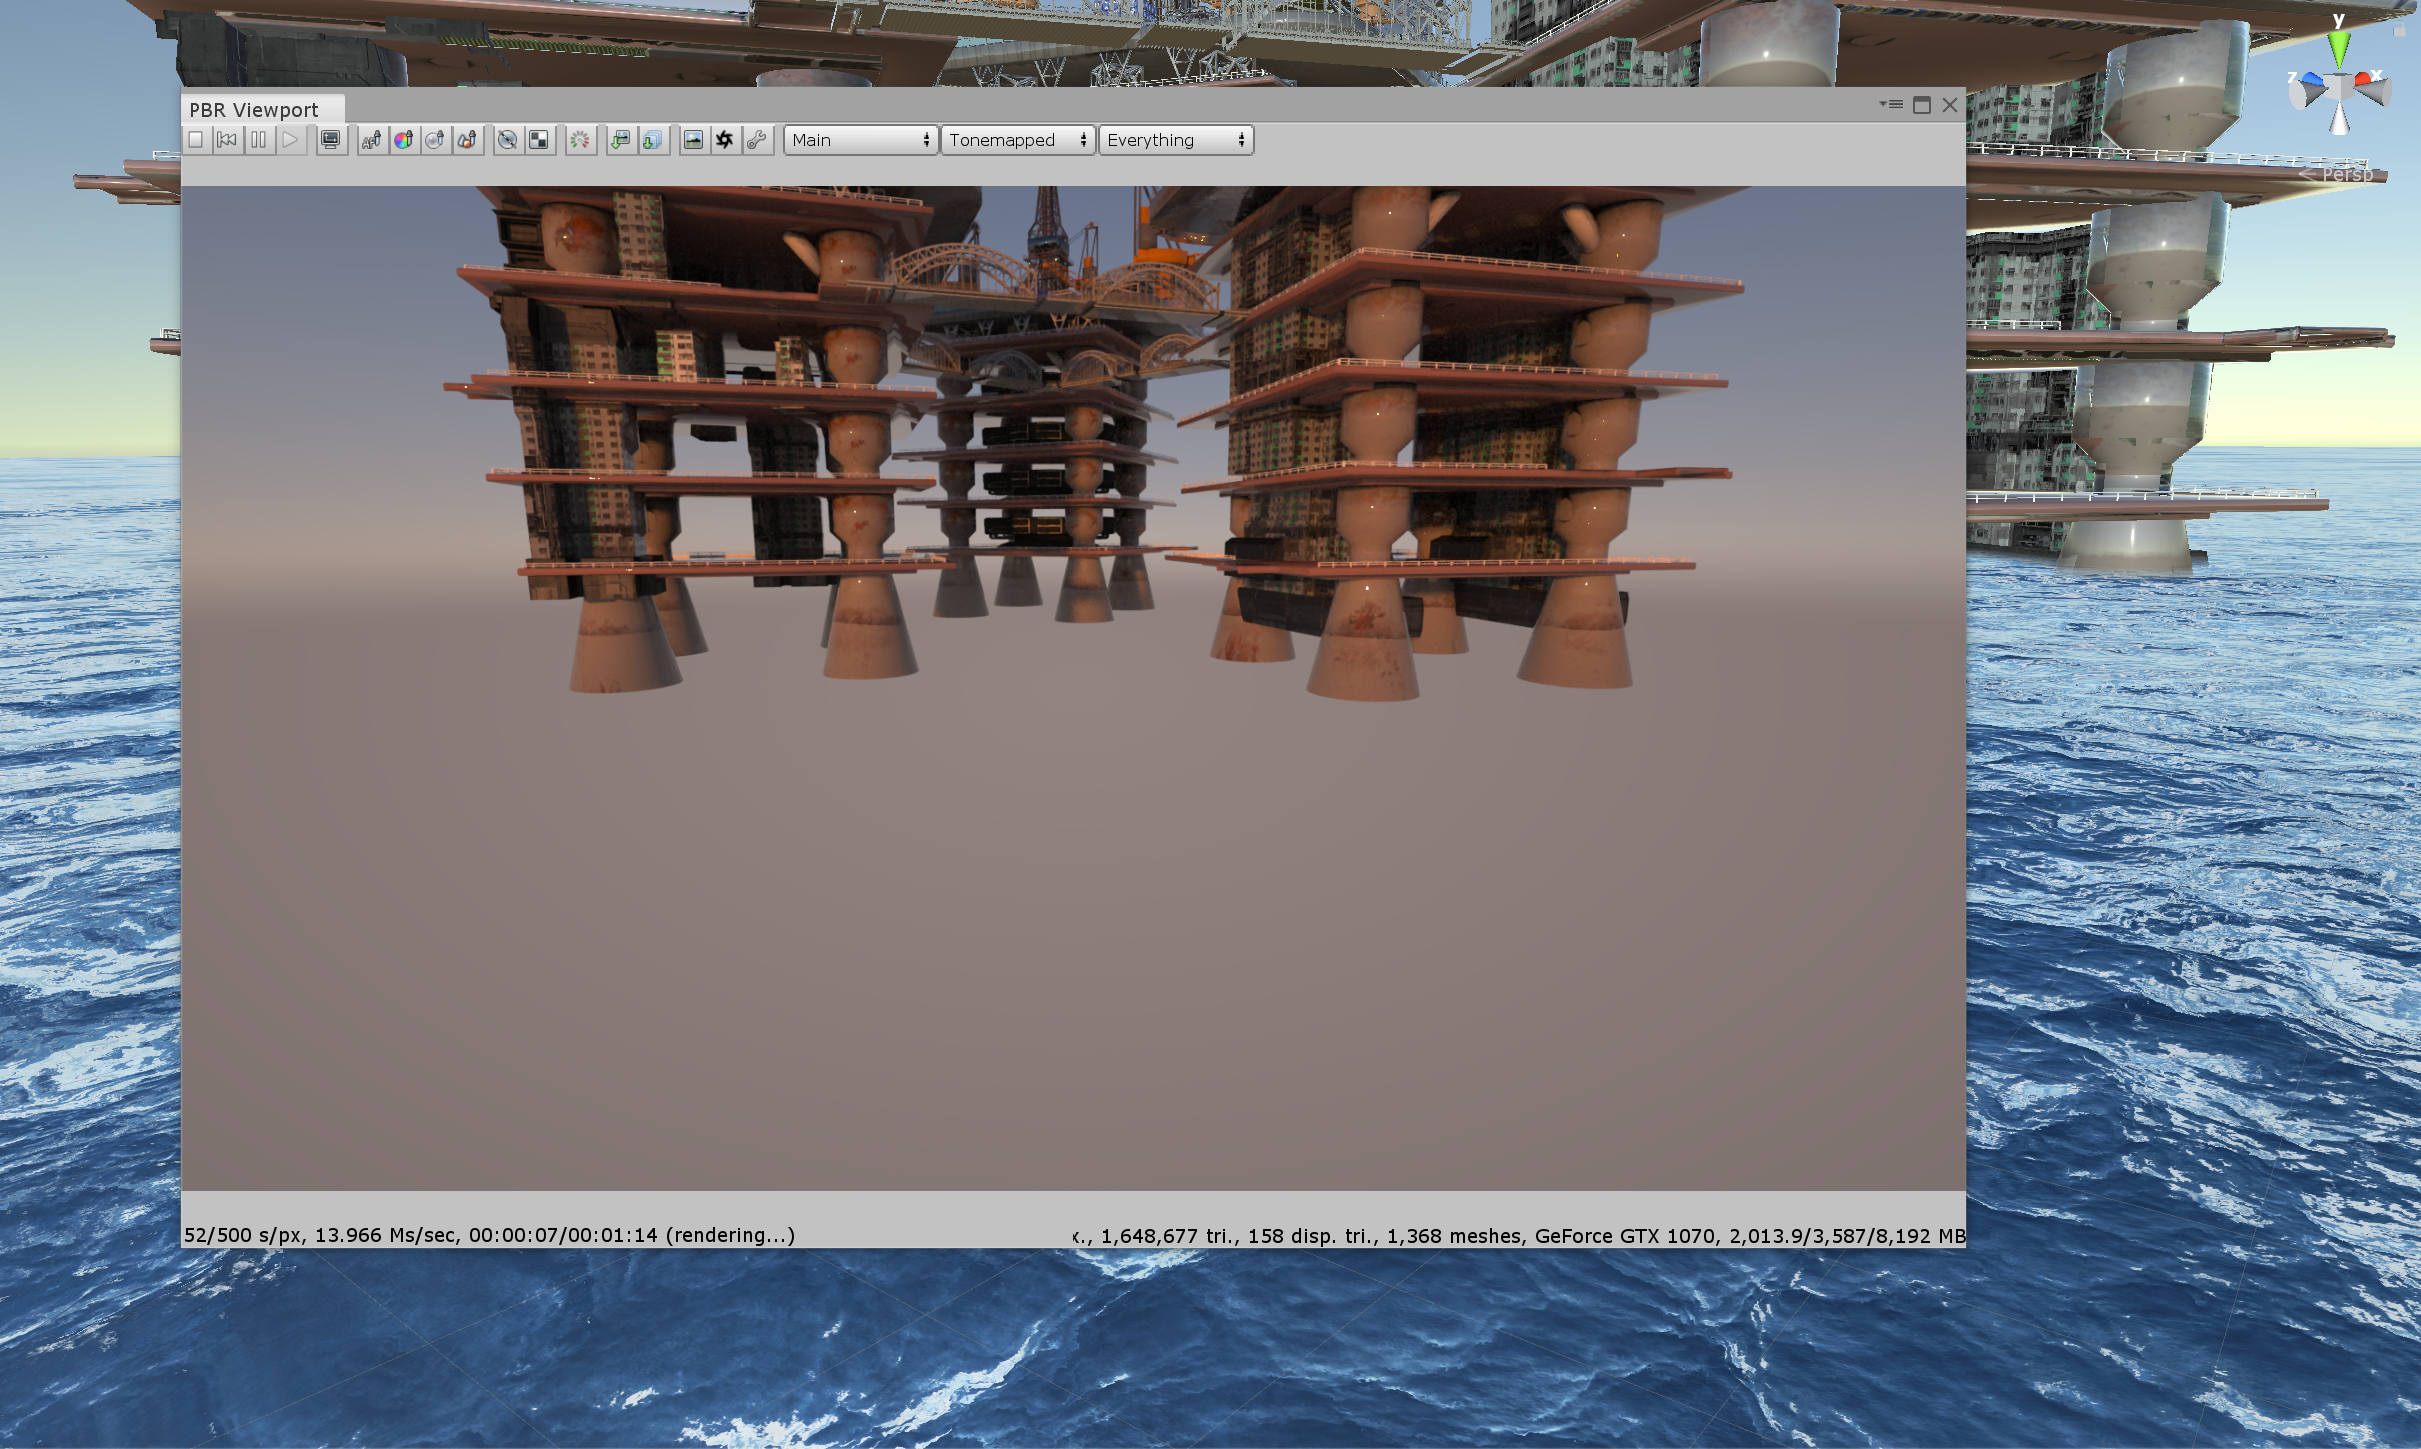Pause the PBR viewport rendering
This screenshot has width=2421, height=1449.
(x=259, y=140)
